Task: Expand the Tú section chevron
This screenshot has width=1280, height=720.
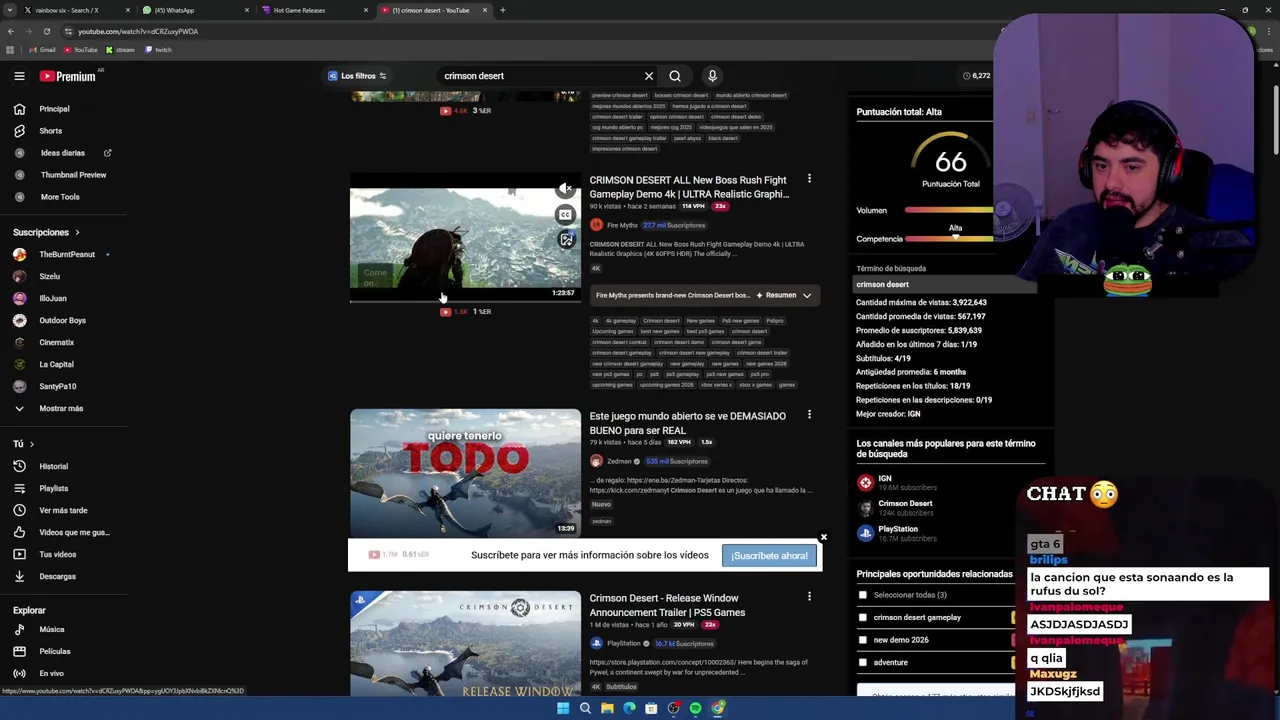Action: pos(31,444)
